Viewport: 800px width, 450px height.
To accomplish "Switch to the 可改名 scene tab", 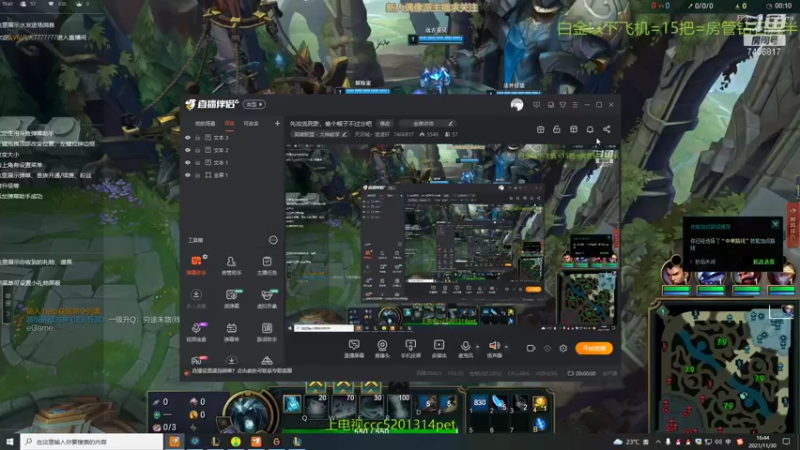I will (251, 123).
